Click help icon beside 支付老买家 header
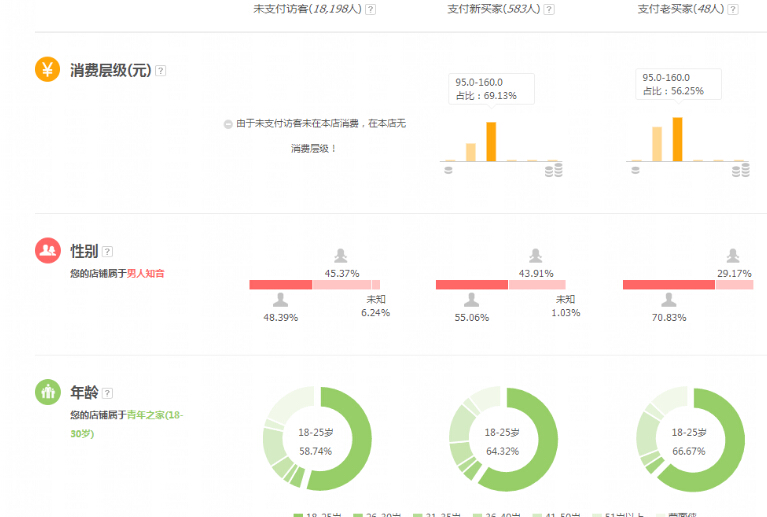This screenshot has width=767, height=517. pos(733,9)
